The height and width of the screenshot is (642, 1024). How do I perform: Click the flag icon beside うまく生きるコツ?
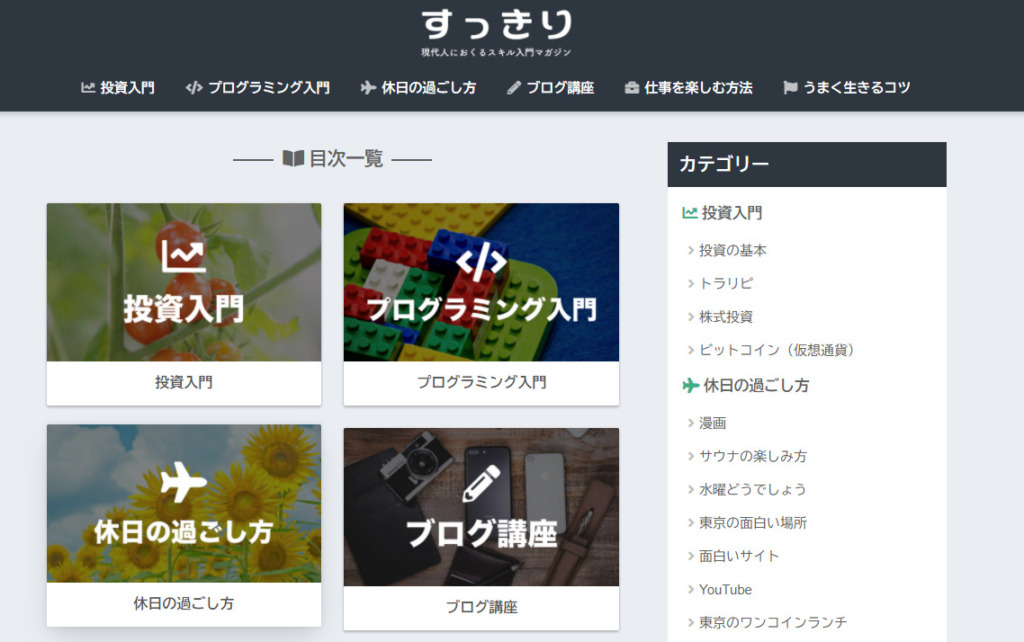pos(790,88)
